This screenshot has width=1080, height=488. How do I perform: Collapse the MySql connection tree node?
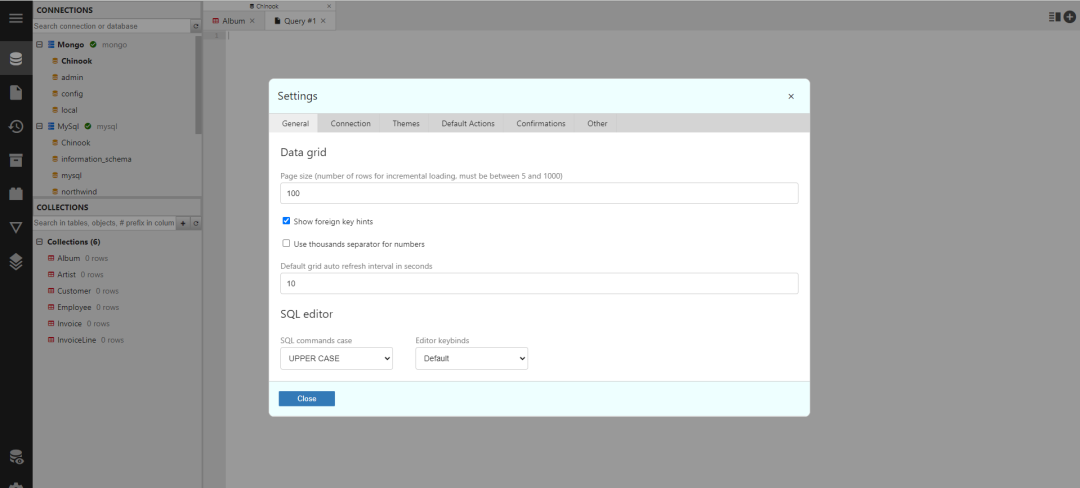tap(39, 127)
